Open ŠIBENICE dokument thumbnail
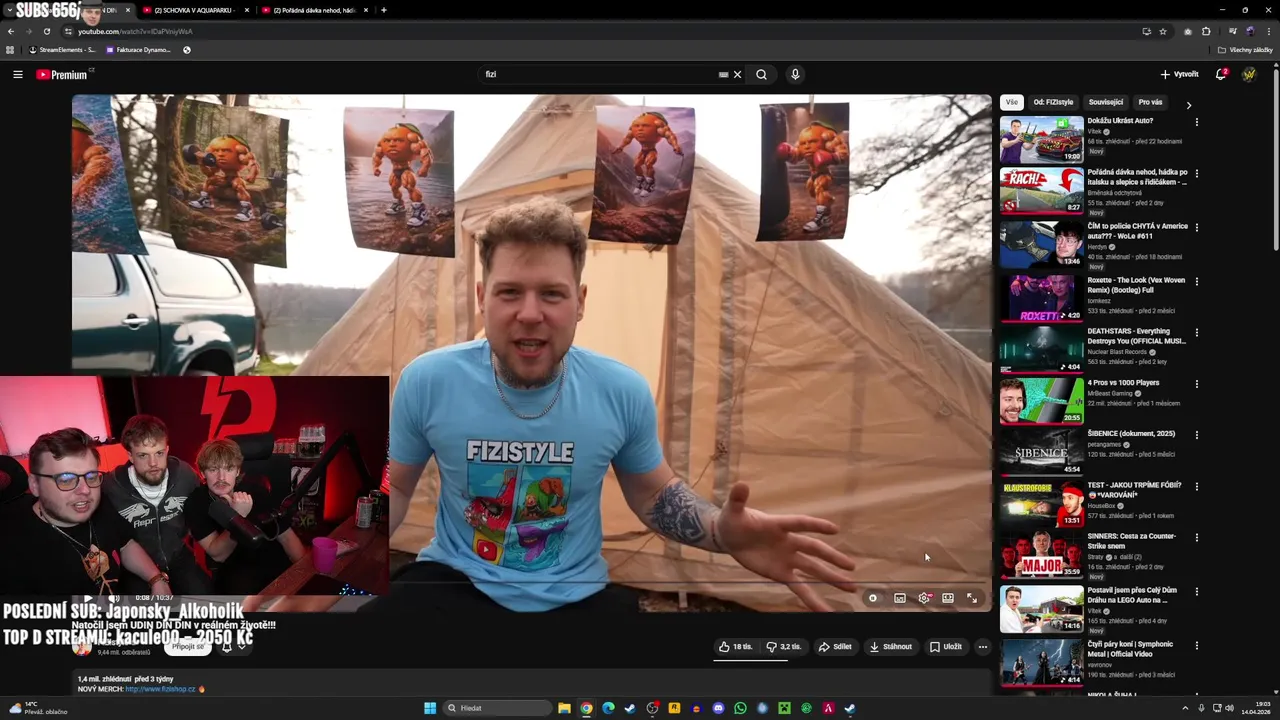Image resolution: width=1280 pixels, height=720 pixels. [x=1041, y=453]
